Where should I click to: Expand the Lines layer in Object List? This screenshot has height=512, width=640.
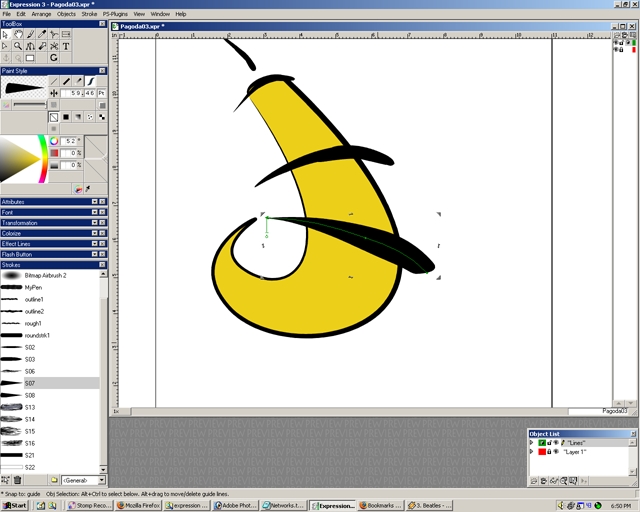[531, 443]
